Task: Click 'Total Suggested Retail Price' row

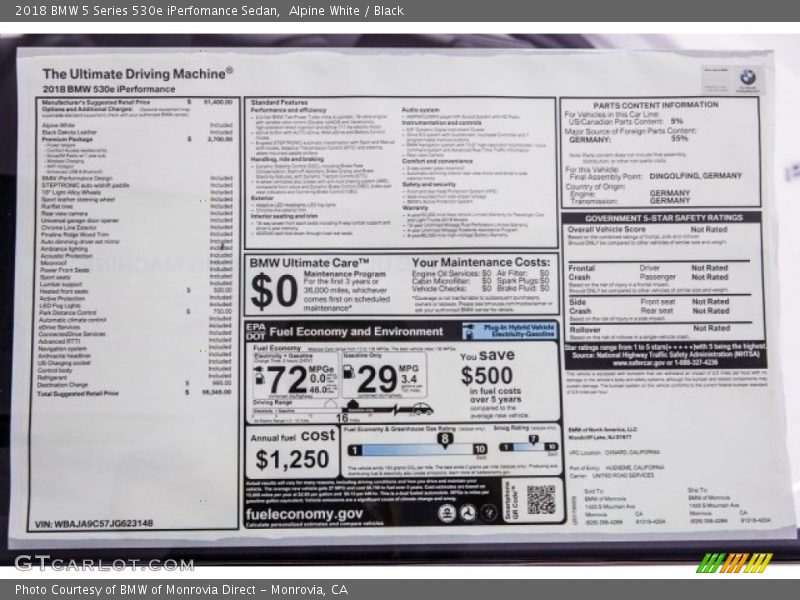Action: pyautogui.click(x=135, y=393)
